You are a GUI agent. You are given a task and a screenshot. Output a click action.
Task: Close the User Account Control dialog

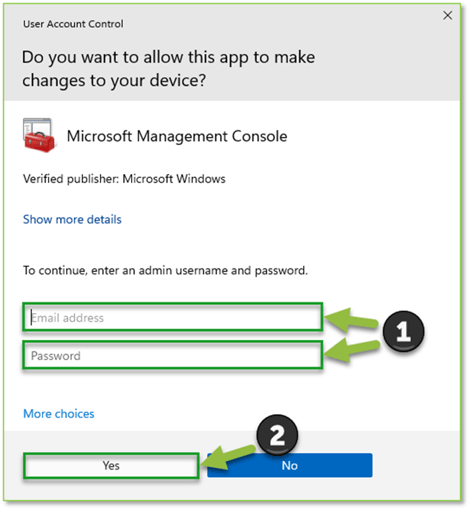pos(447,15)
